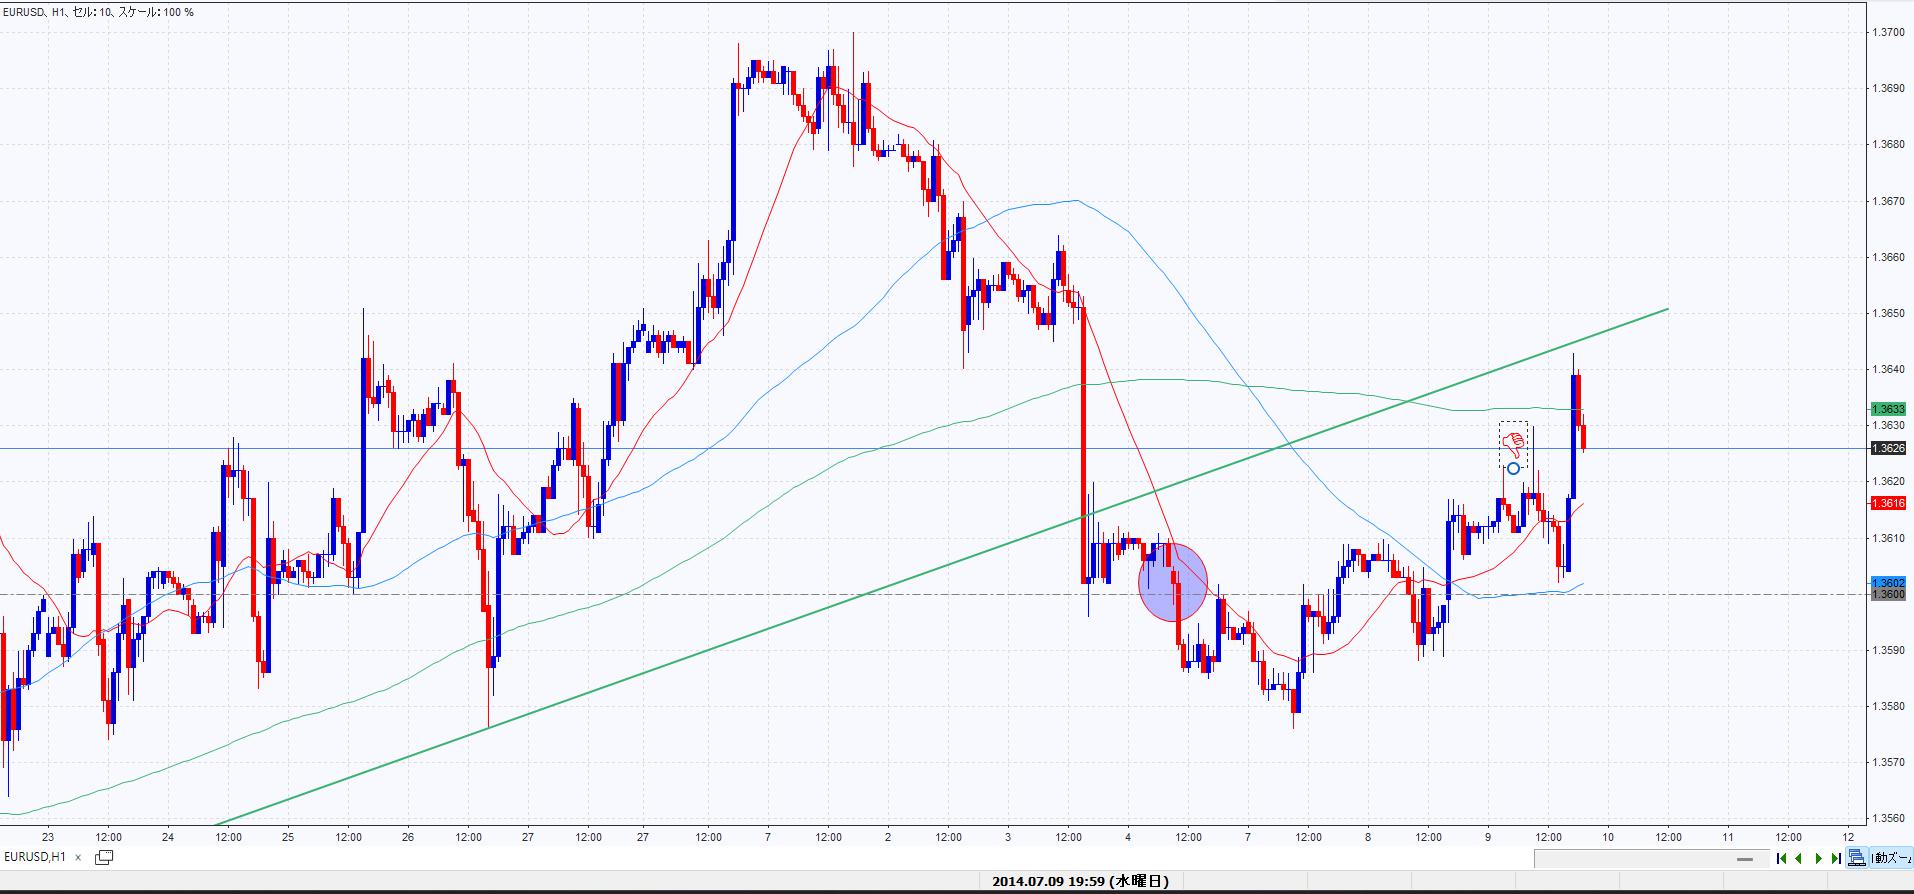This screenshot has width=1914, height=894.
Task: Click the light blue 1.3602 price label
Action: click(x=1888, y=582)
